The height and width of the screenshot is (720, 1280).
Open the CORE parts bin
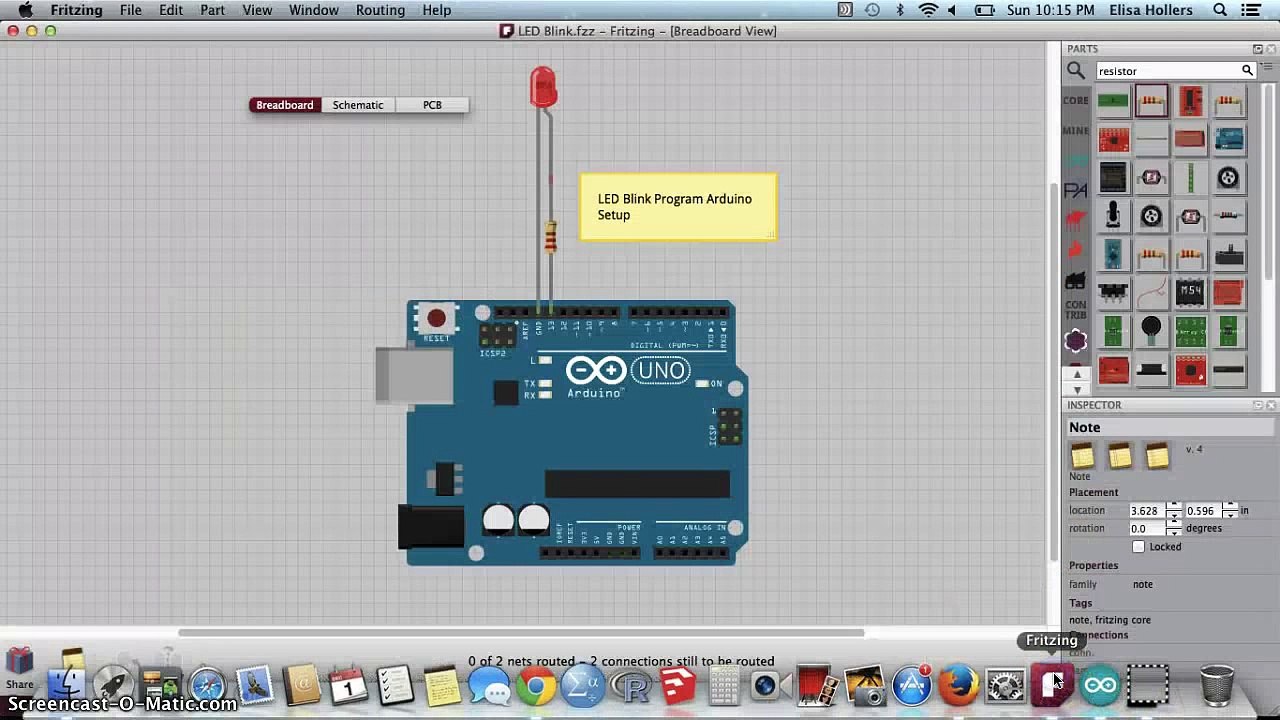1076,100
